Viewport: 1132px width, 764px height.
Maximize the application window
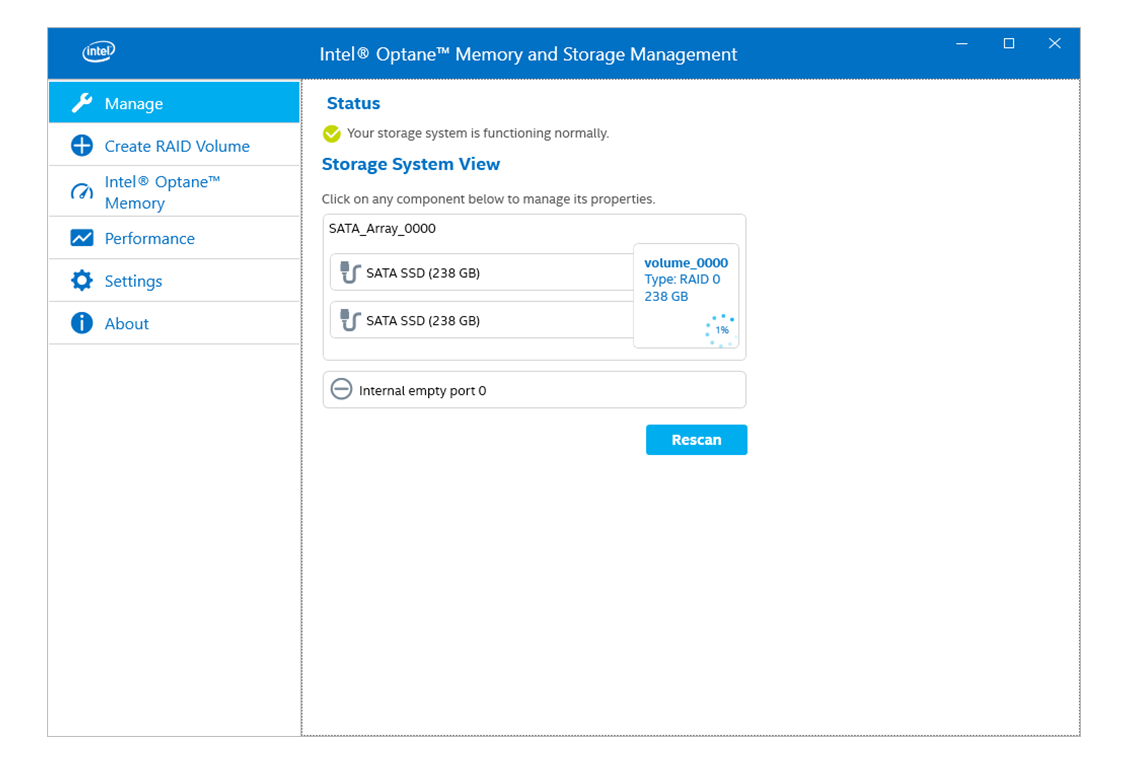[x=1008, y=43]
